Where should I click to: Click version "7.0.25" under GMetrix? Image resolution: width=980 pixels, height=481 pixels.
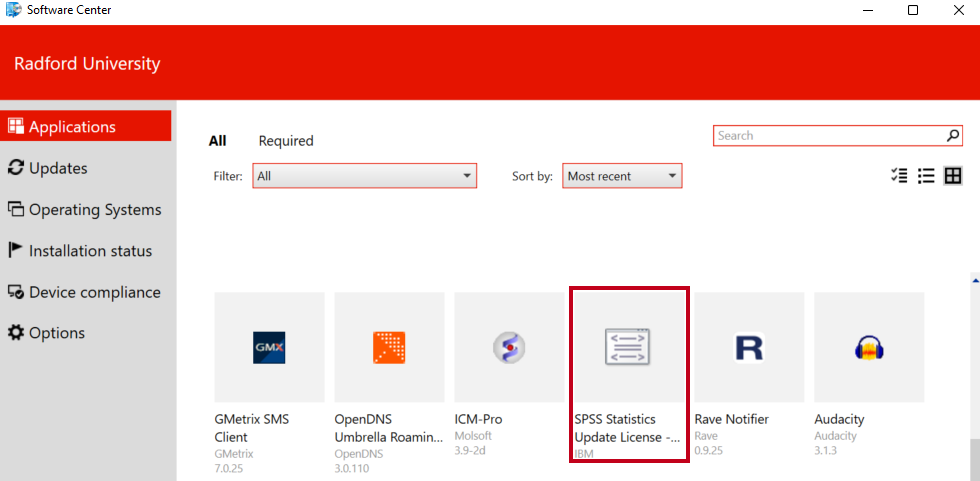pos(228,469)
